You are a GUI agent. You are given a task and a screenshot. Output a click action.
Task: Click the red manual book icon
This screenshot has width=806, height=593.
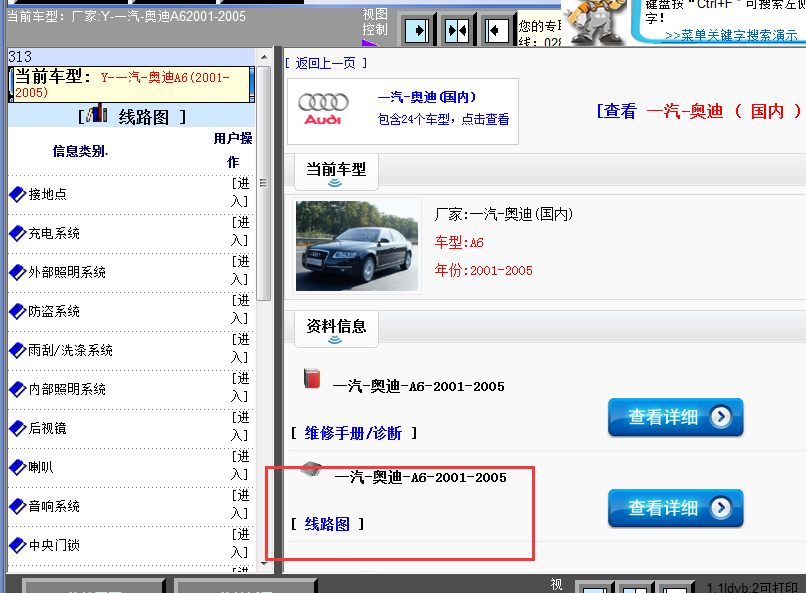pyautogui.click(x=312, y=378)
